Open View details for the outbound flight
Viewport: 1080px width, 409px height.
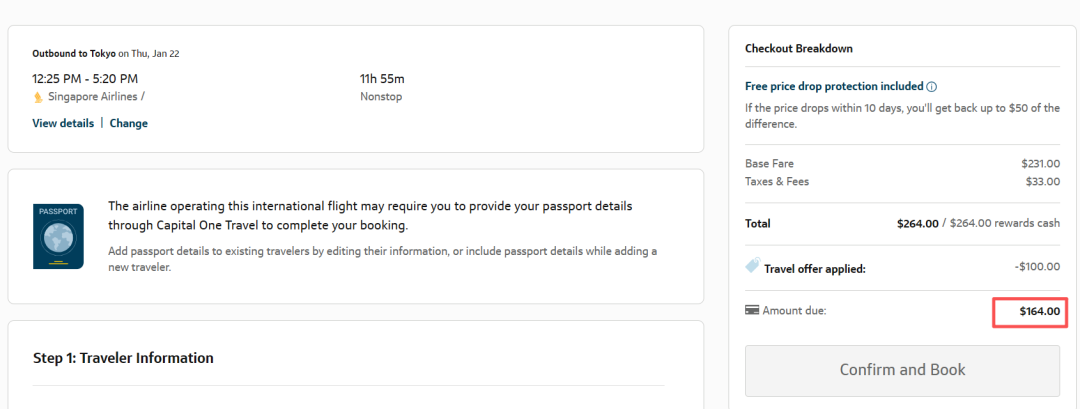click(x=63, y=123)
